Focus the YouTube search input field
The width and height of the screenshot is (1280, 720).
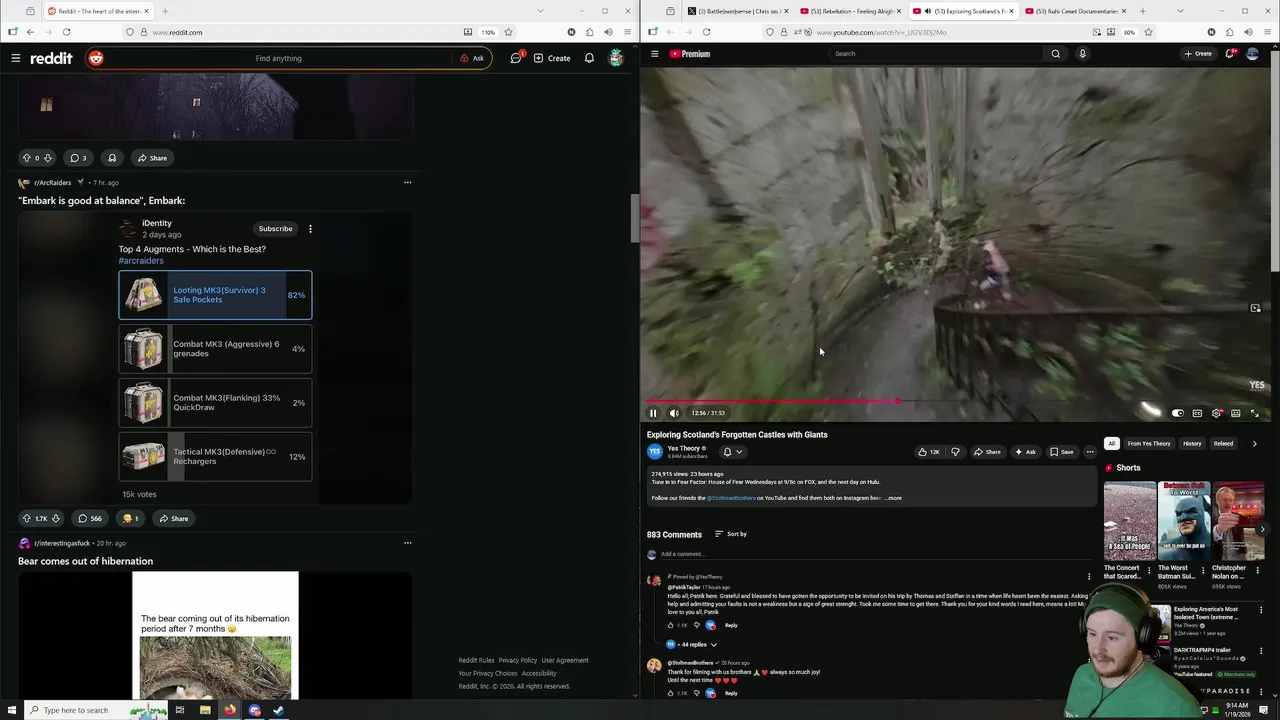pos(936,54)
